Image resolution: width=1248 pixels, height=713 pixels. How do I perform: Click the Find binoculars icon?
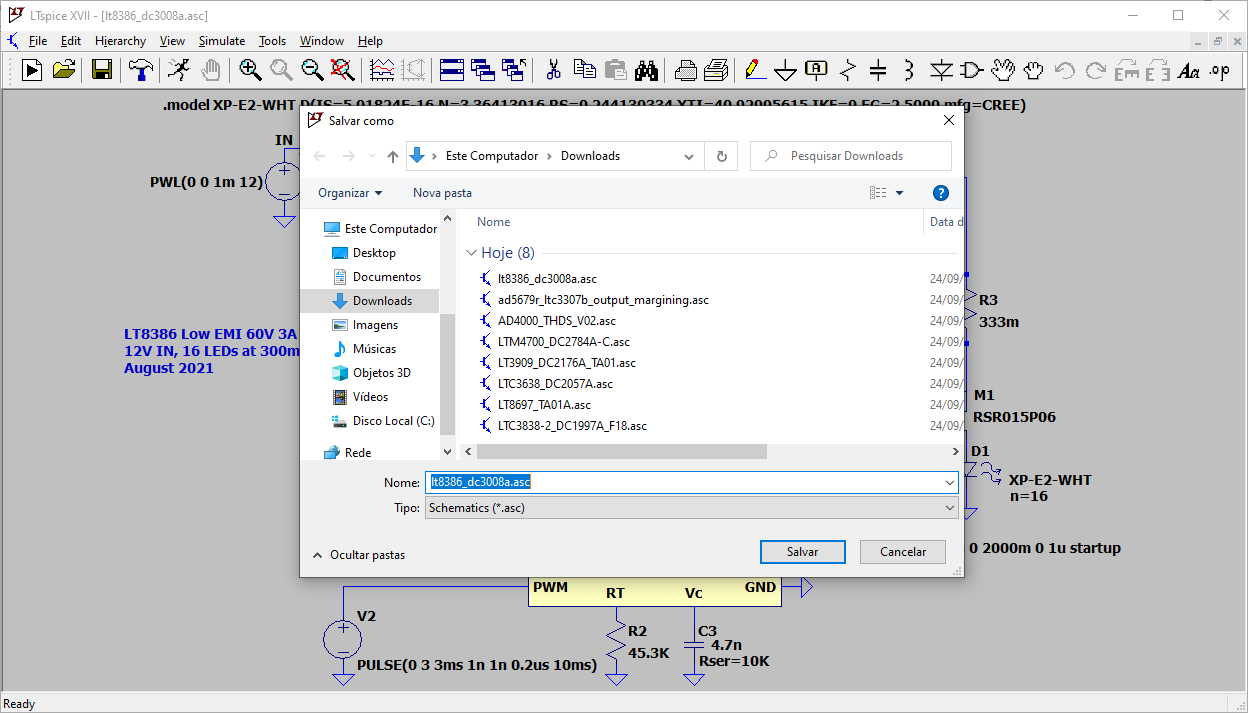point(646,70)
